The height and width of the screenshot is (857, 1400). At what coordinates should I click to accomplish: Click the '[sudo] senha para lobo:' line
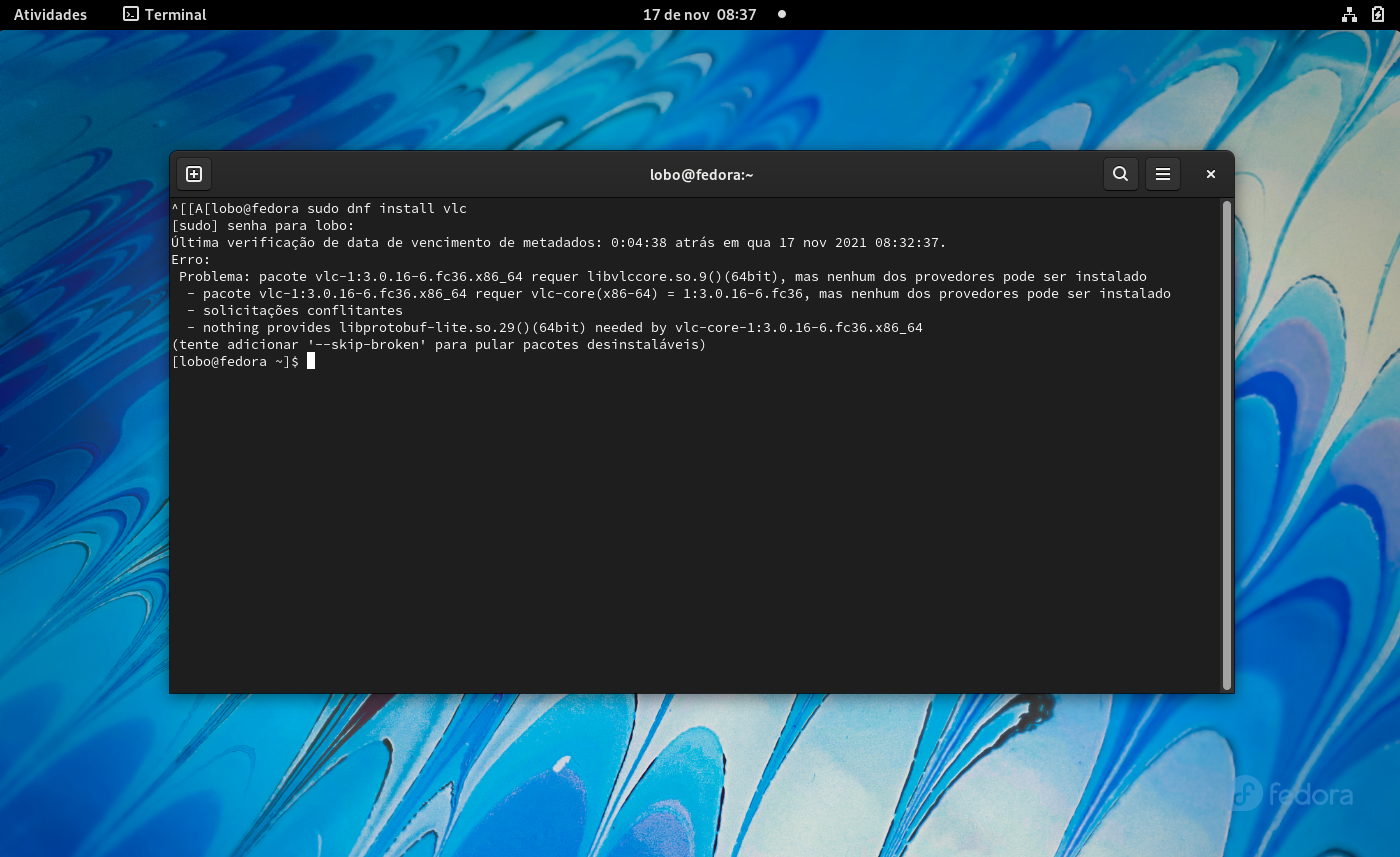(x=263, y=226)
